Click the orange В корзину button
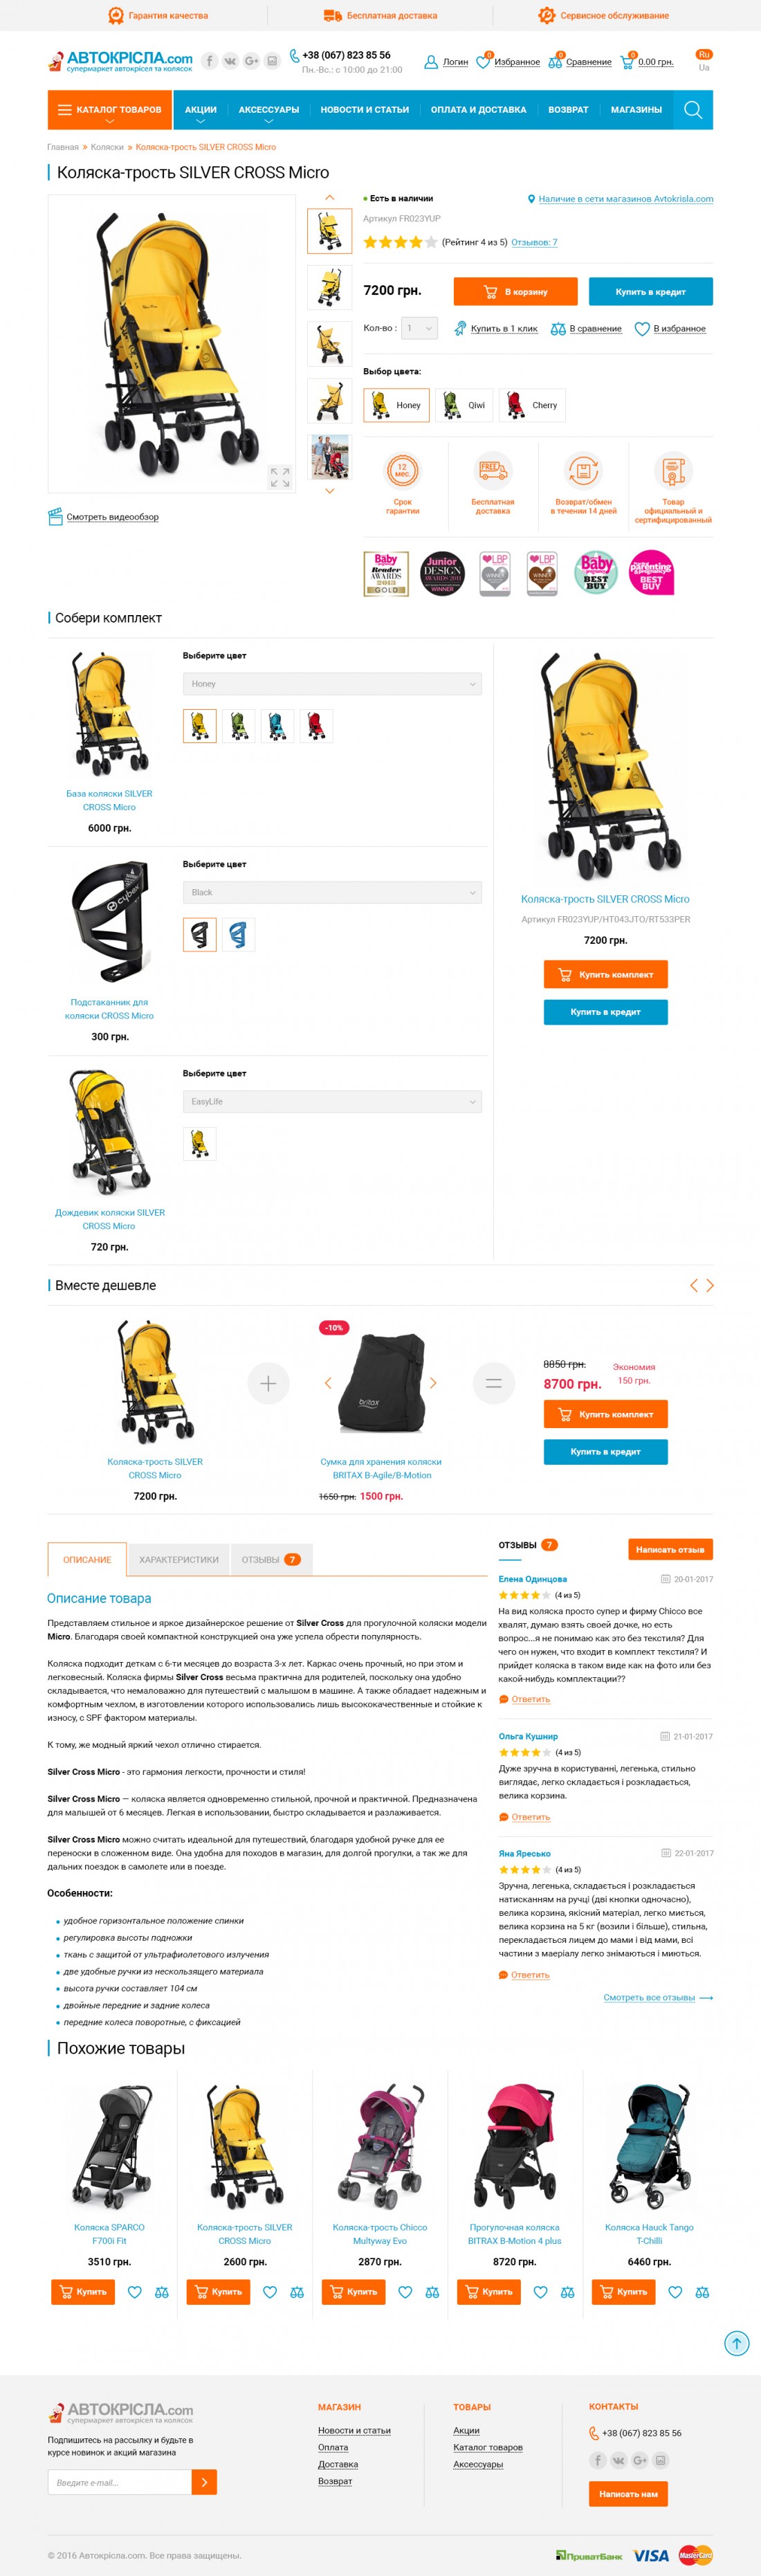 (515, 292)
